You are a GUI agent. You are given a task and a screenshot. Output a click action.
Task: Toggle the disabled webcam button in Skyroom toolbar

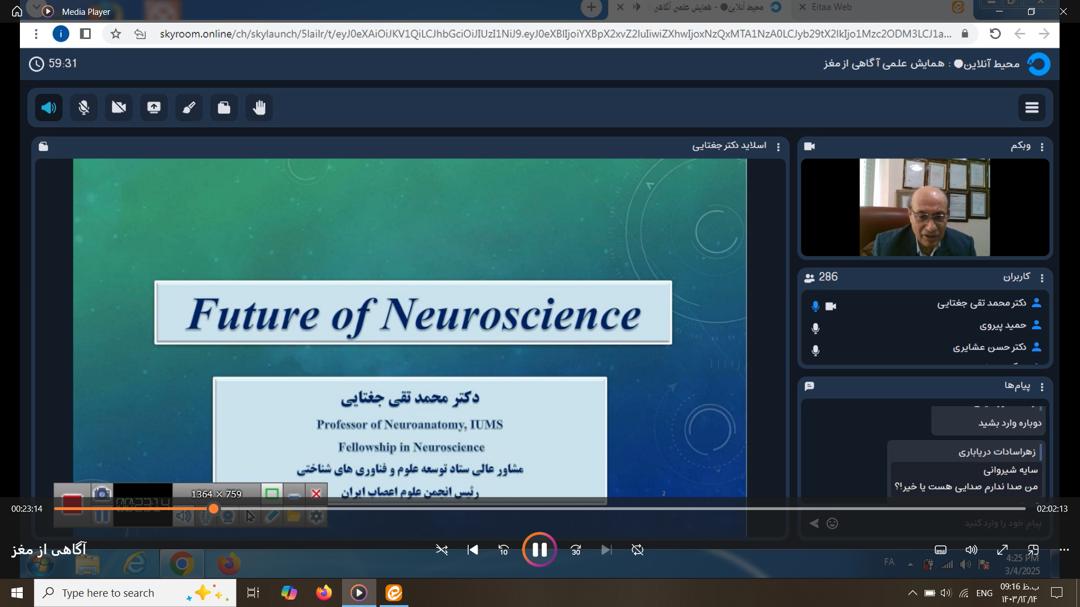[119, 107]
